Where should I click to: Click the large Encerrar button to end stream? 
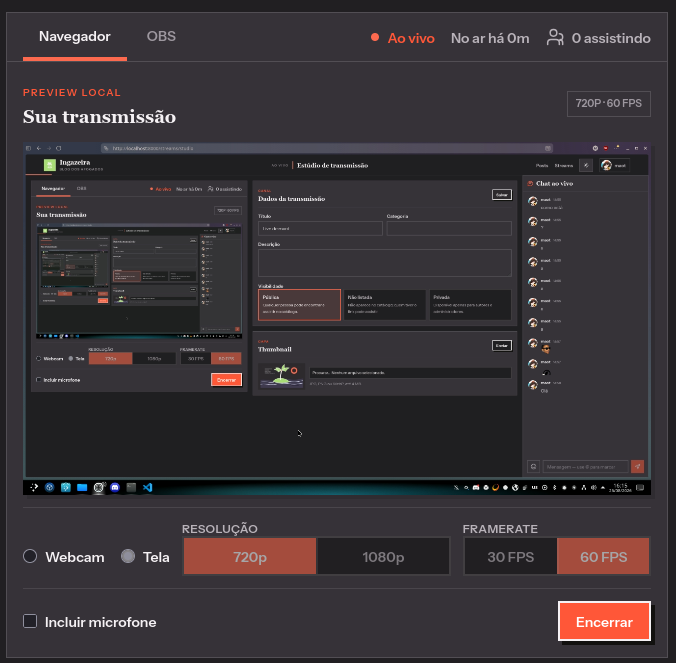(x=604, y=621)
